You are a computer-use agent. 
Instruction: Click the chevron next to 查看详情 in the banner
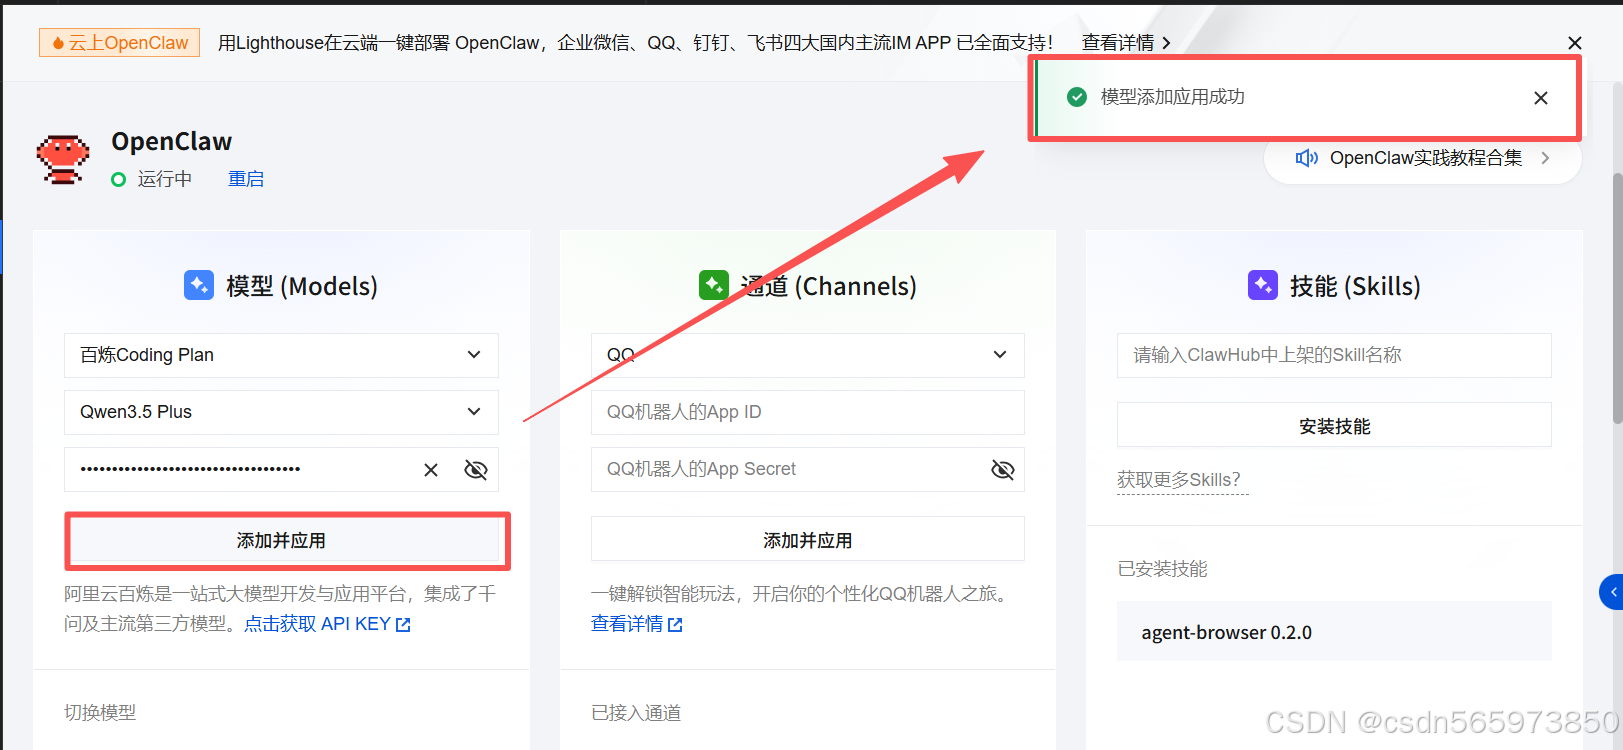tap(1166, 43)
